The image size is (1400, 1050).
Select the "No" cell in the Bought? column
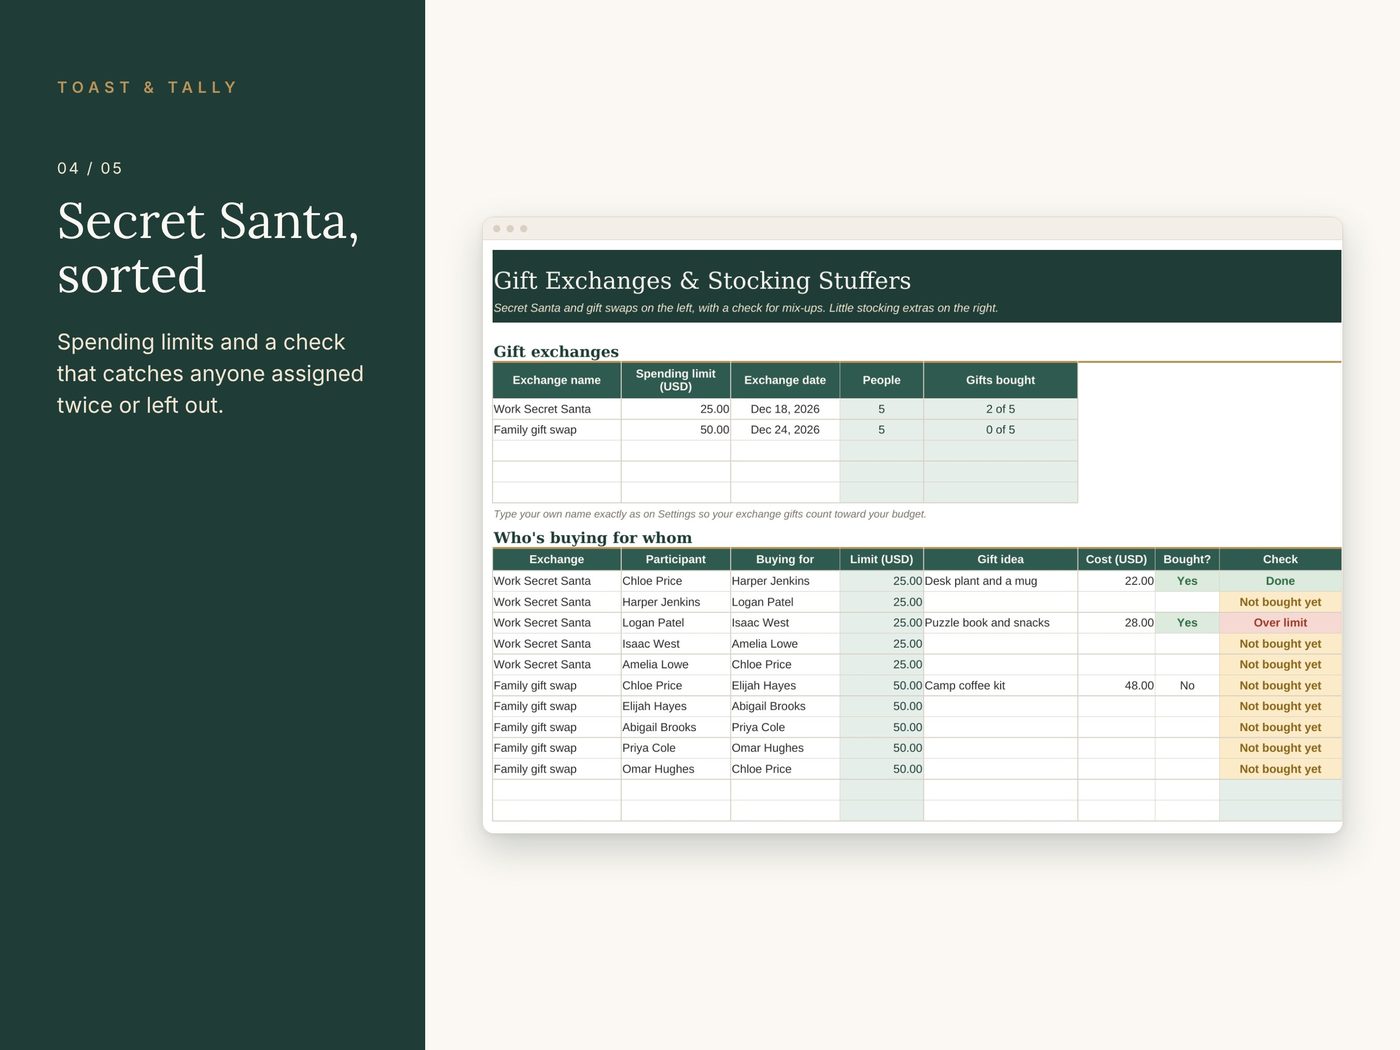point(1187,686)
